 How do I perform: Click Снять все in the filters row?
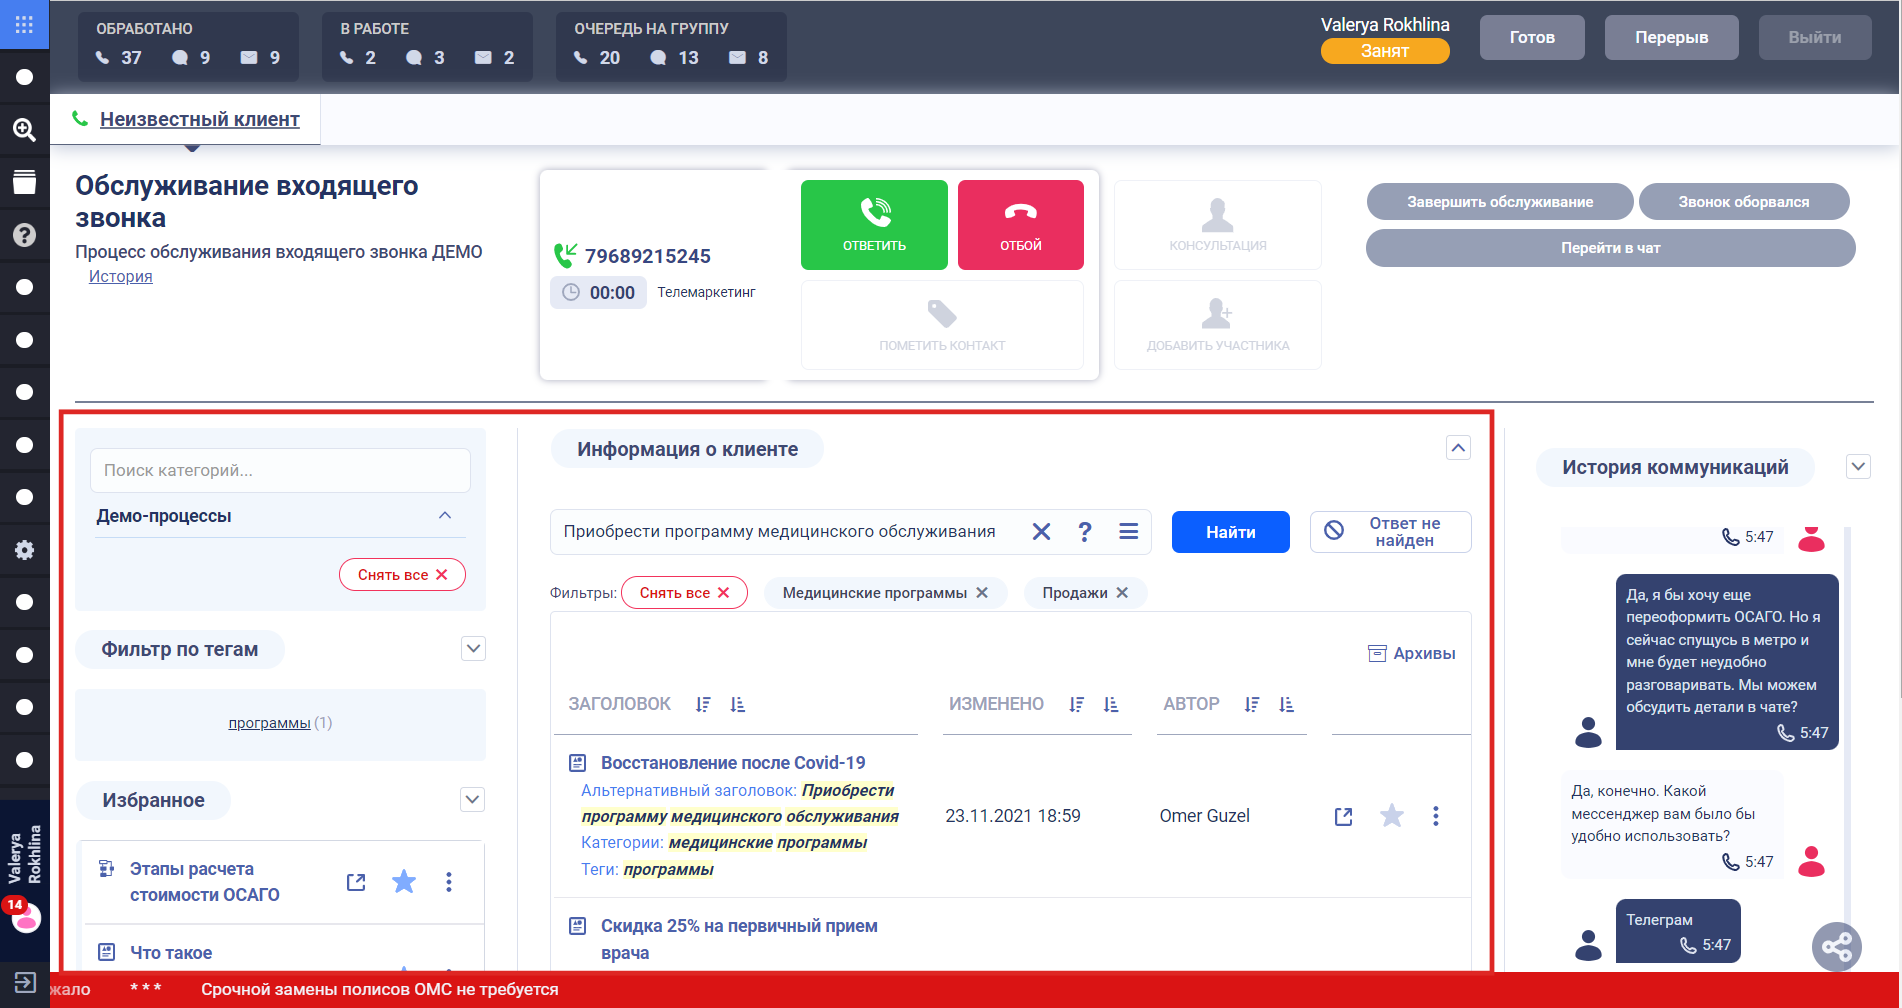pyautogui.click(x=684, y=593)
